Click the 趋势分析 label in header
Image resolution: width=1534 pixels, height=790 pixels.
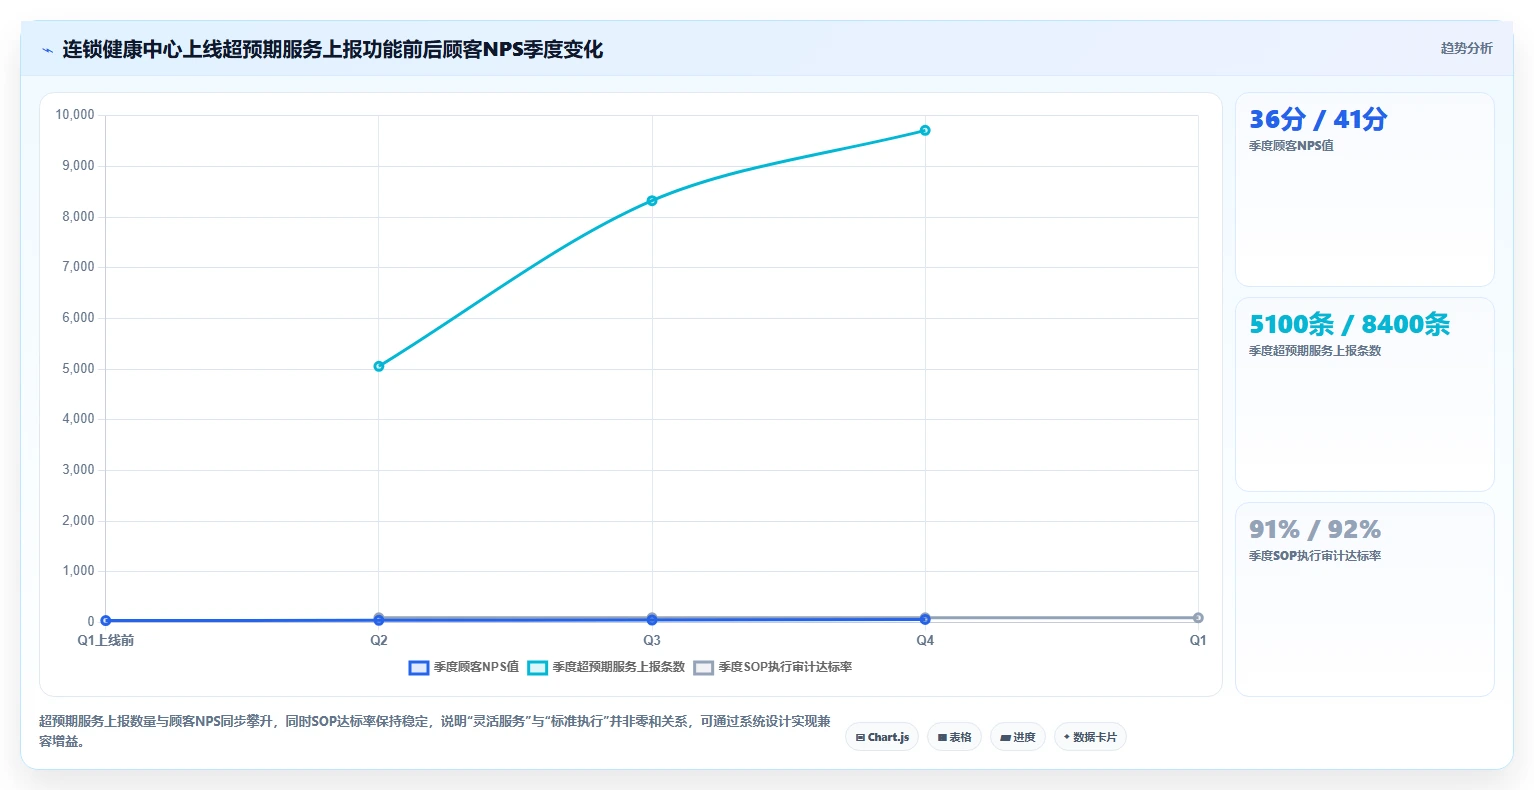pyautogui.click(x=1466, y=48)
